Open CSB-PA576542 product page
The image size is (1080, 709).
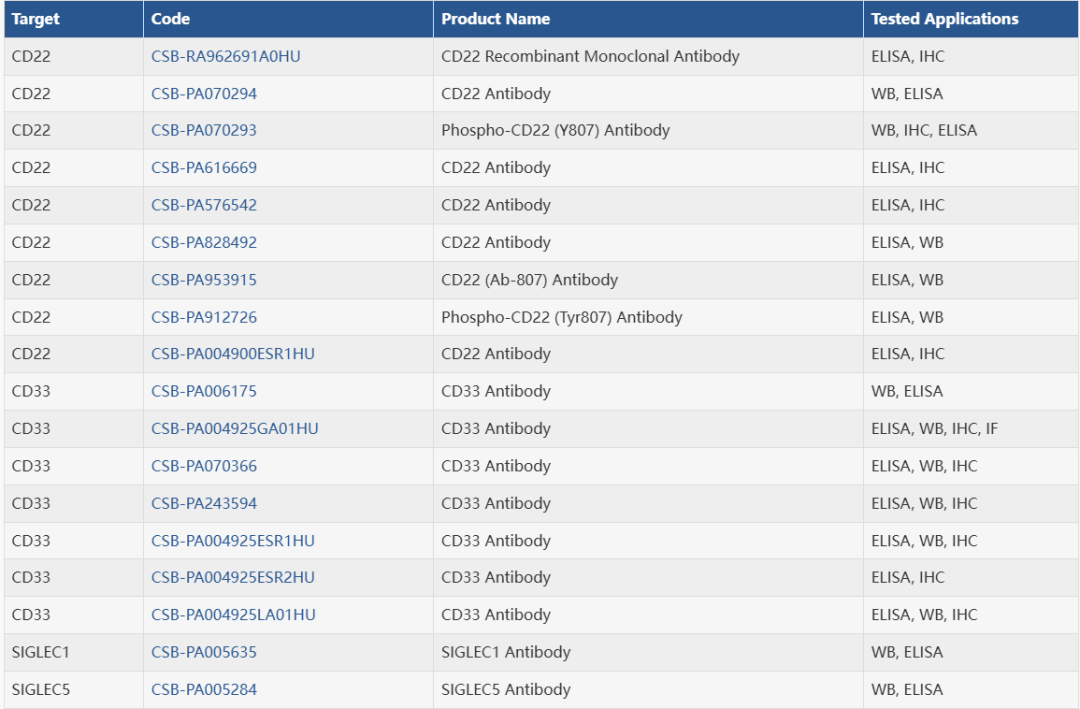coord(204,205)
